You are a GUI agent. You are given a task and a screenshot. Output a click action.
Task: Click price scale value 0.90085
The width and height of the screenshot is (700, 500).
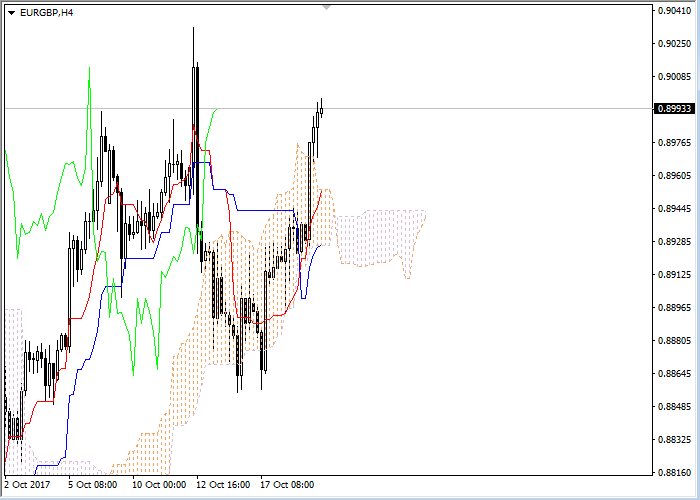pos(675,77)
